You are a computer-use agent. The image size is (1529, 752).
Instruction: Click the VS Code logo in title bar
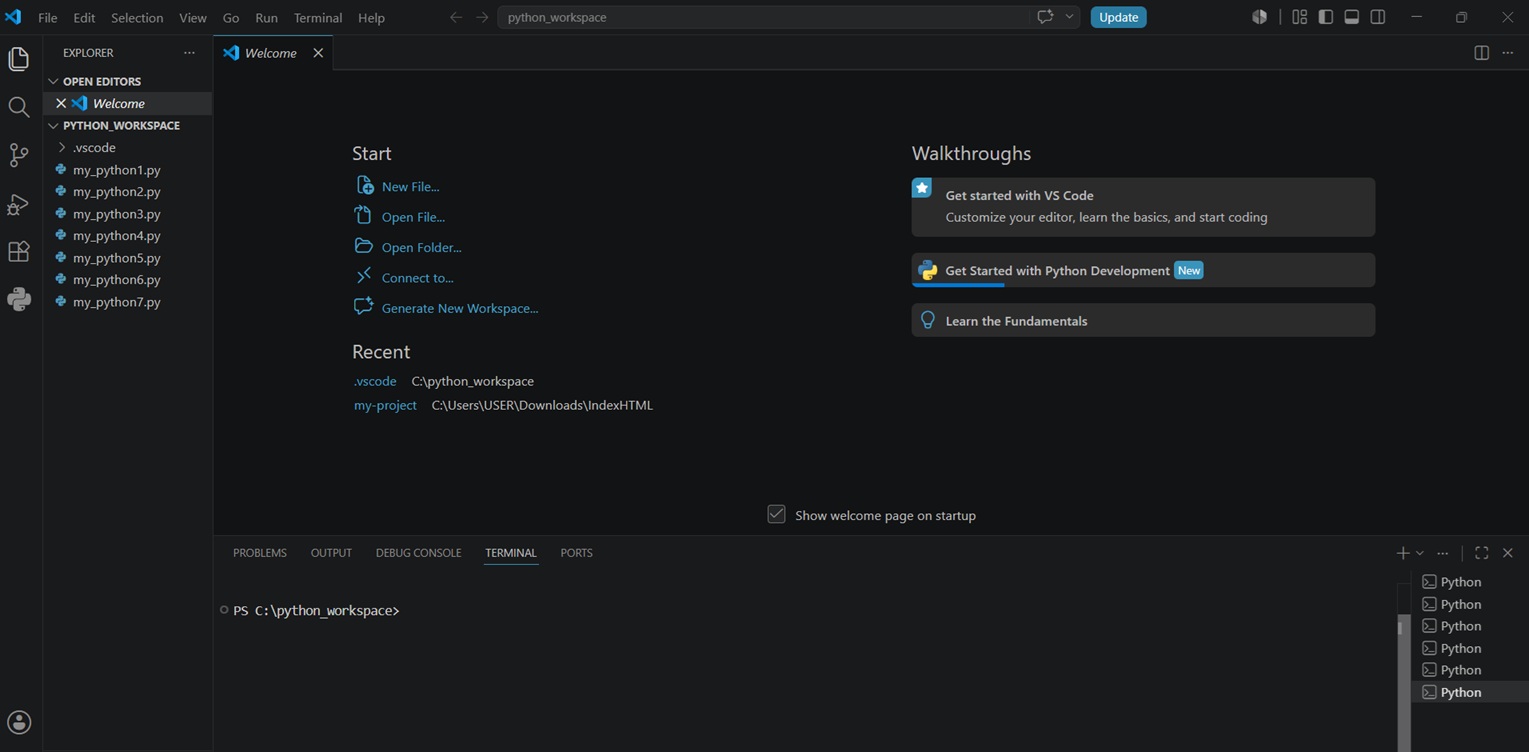[13, 17]
